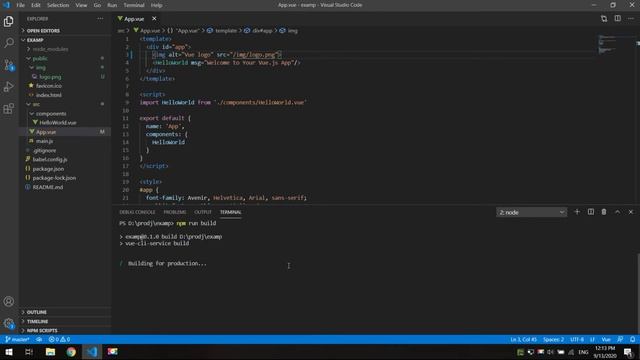Open the Extensions view
This screenshot has width=640, height=360.
[x=9, y=109]
